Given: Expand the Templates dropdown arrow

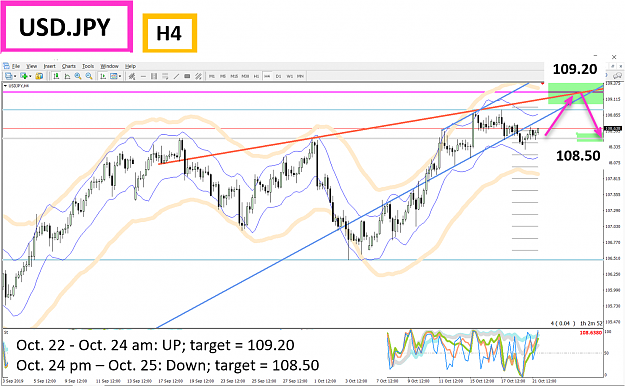Looking at the screenshot, I should [120, 76].
